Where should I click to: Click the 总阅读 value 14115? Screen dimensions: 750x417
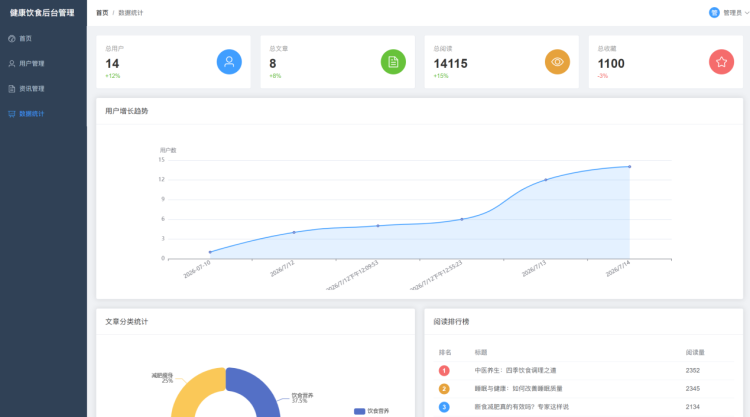451,64
